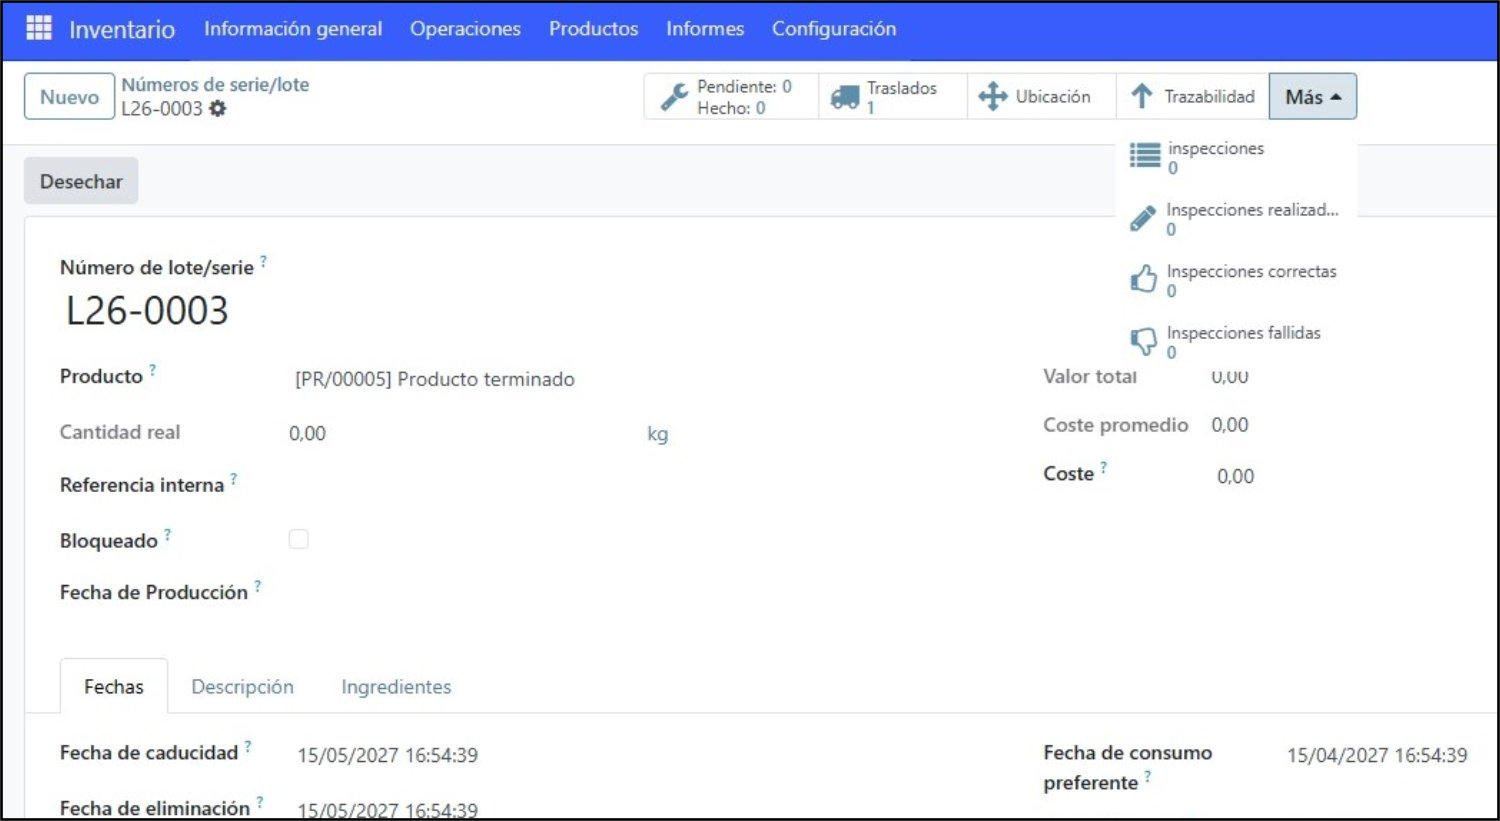
Task: Click the pencil icon for Inspecciones realizadas
Action: click(1143, 218)
